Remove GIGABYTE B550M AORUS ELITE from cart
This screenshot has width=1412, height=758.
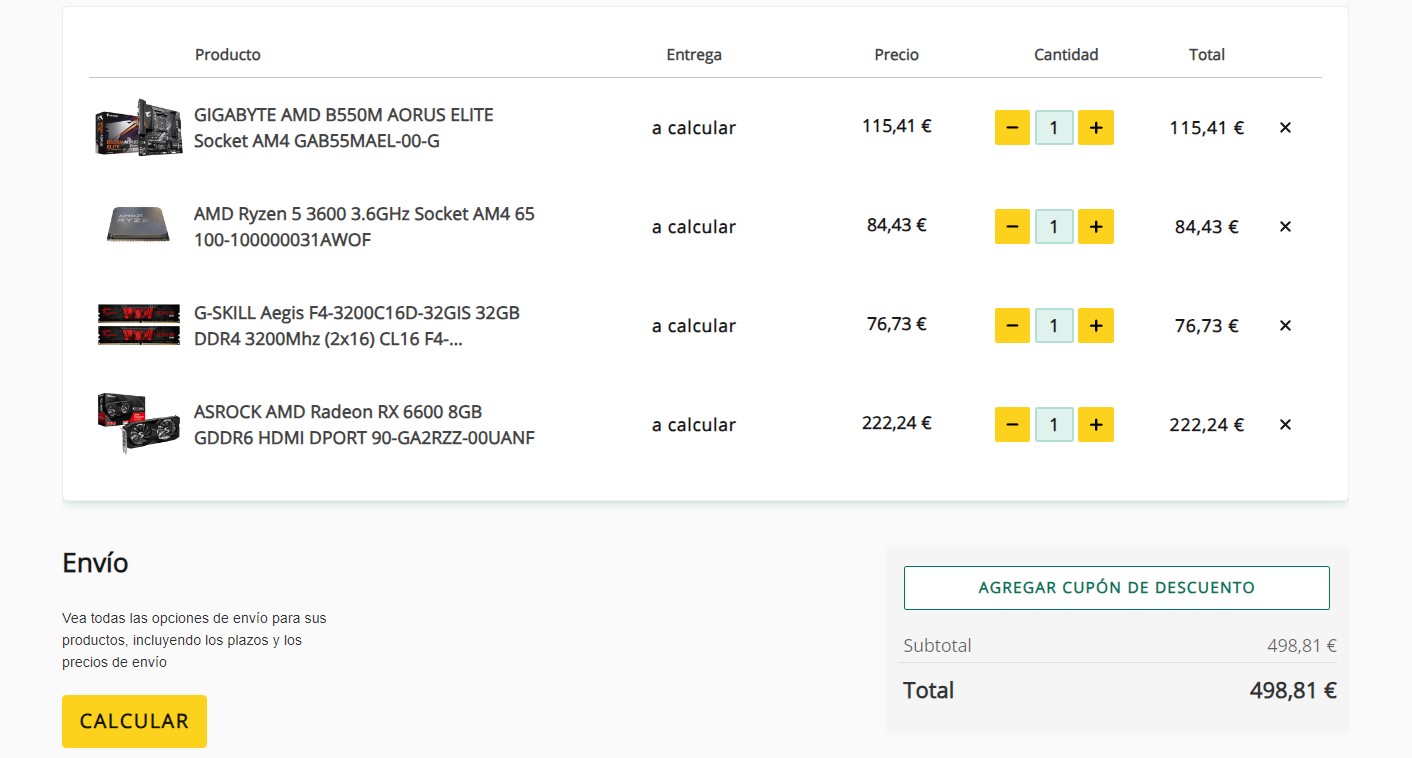pyautogui.click(x=1286, y=128)
